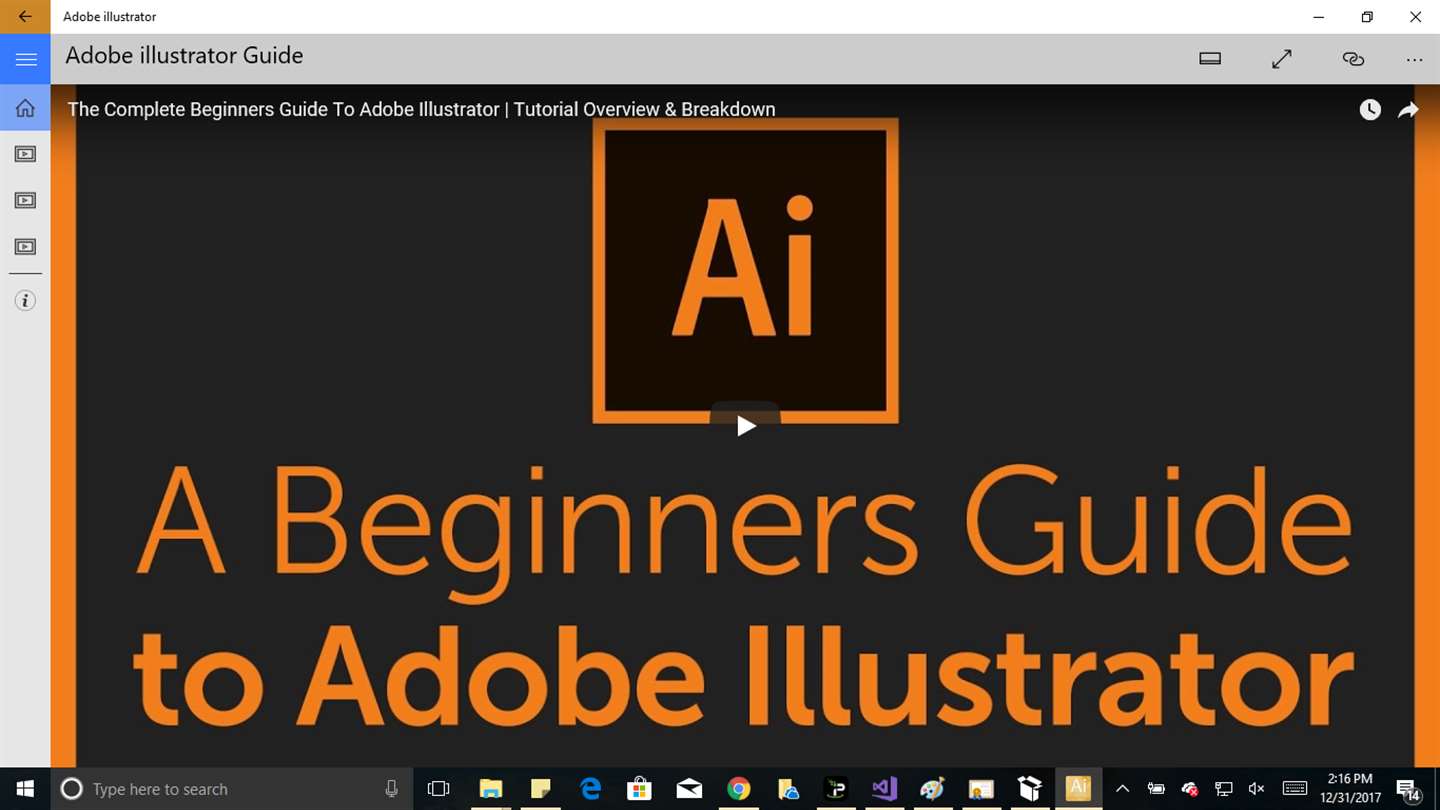Open Visual Studio from the taskbar
This screenshot has width=1440, height=810.
(884, 789)
